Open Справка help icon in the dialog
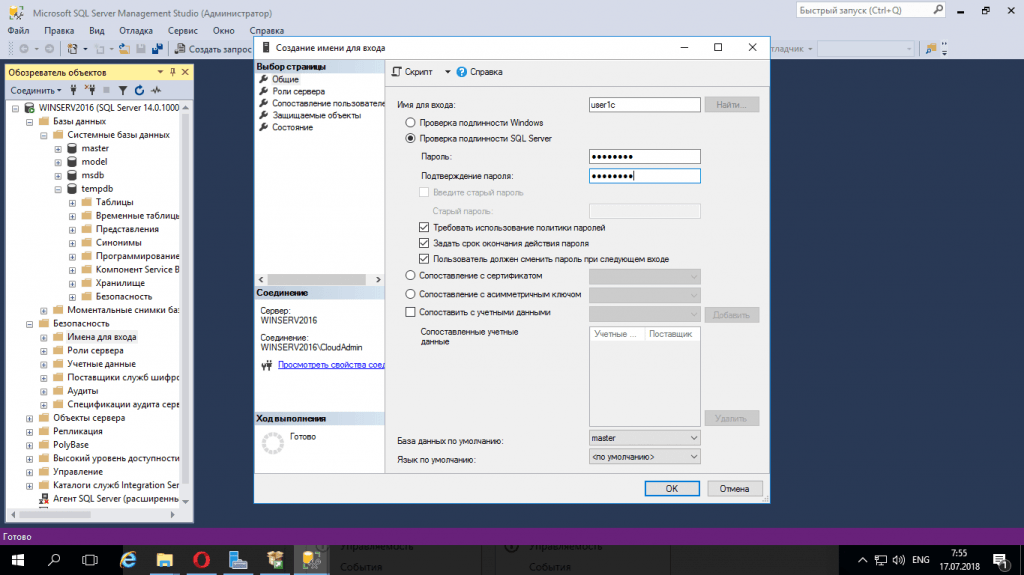Viewport: 1024px width, 575px height. click(x=462, y=72)
